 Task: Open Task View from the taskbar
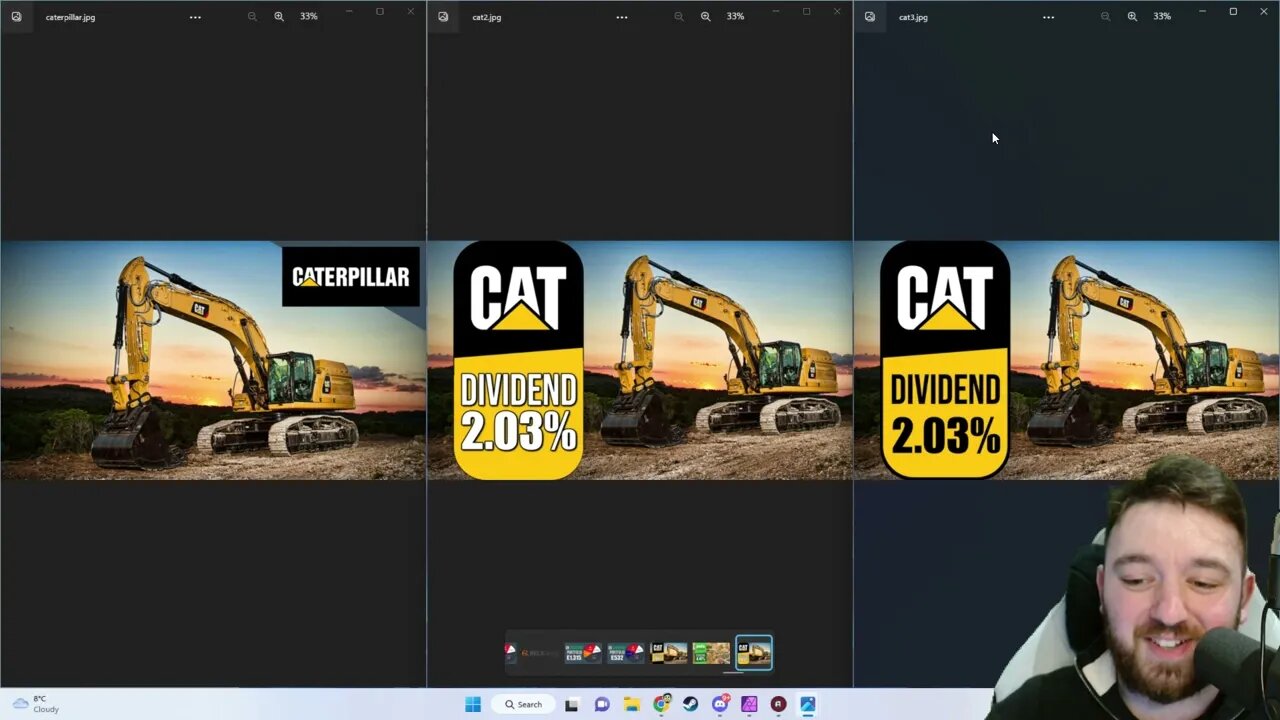(571, 704)
